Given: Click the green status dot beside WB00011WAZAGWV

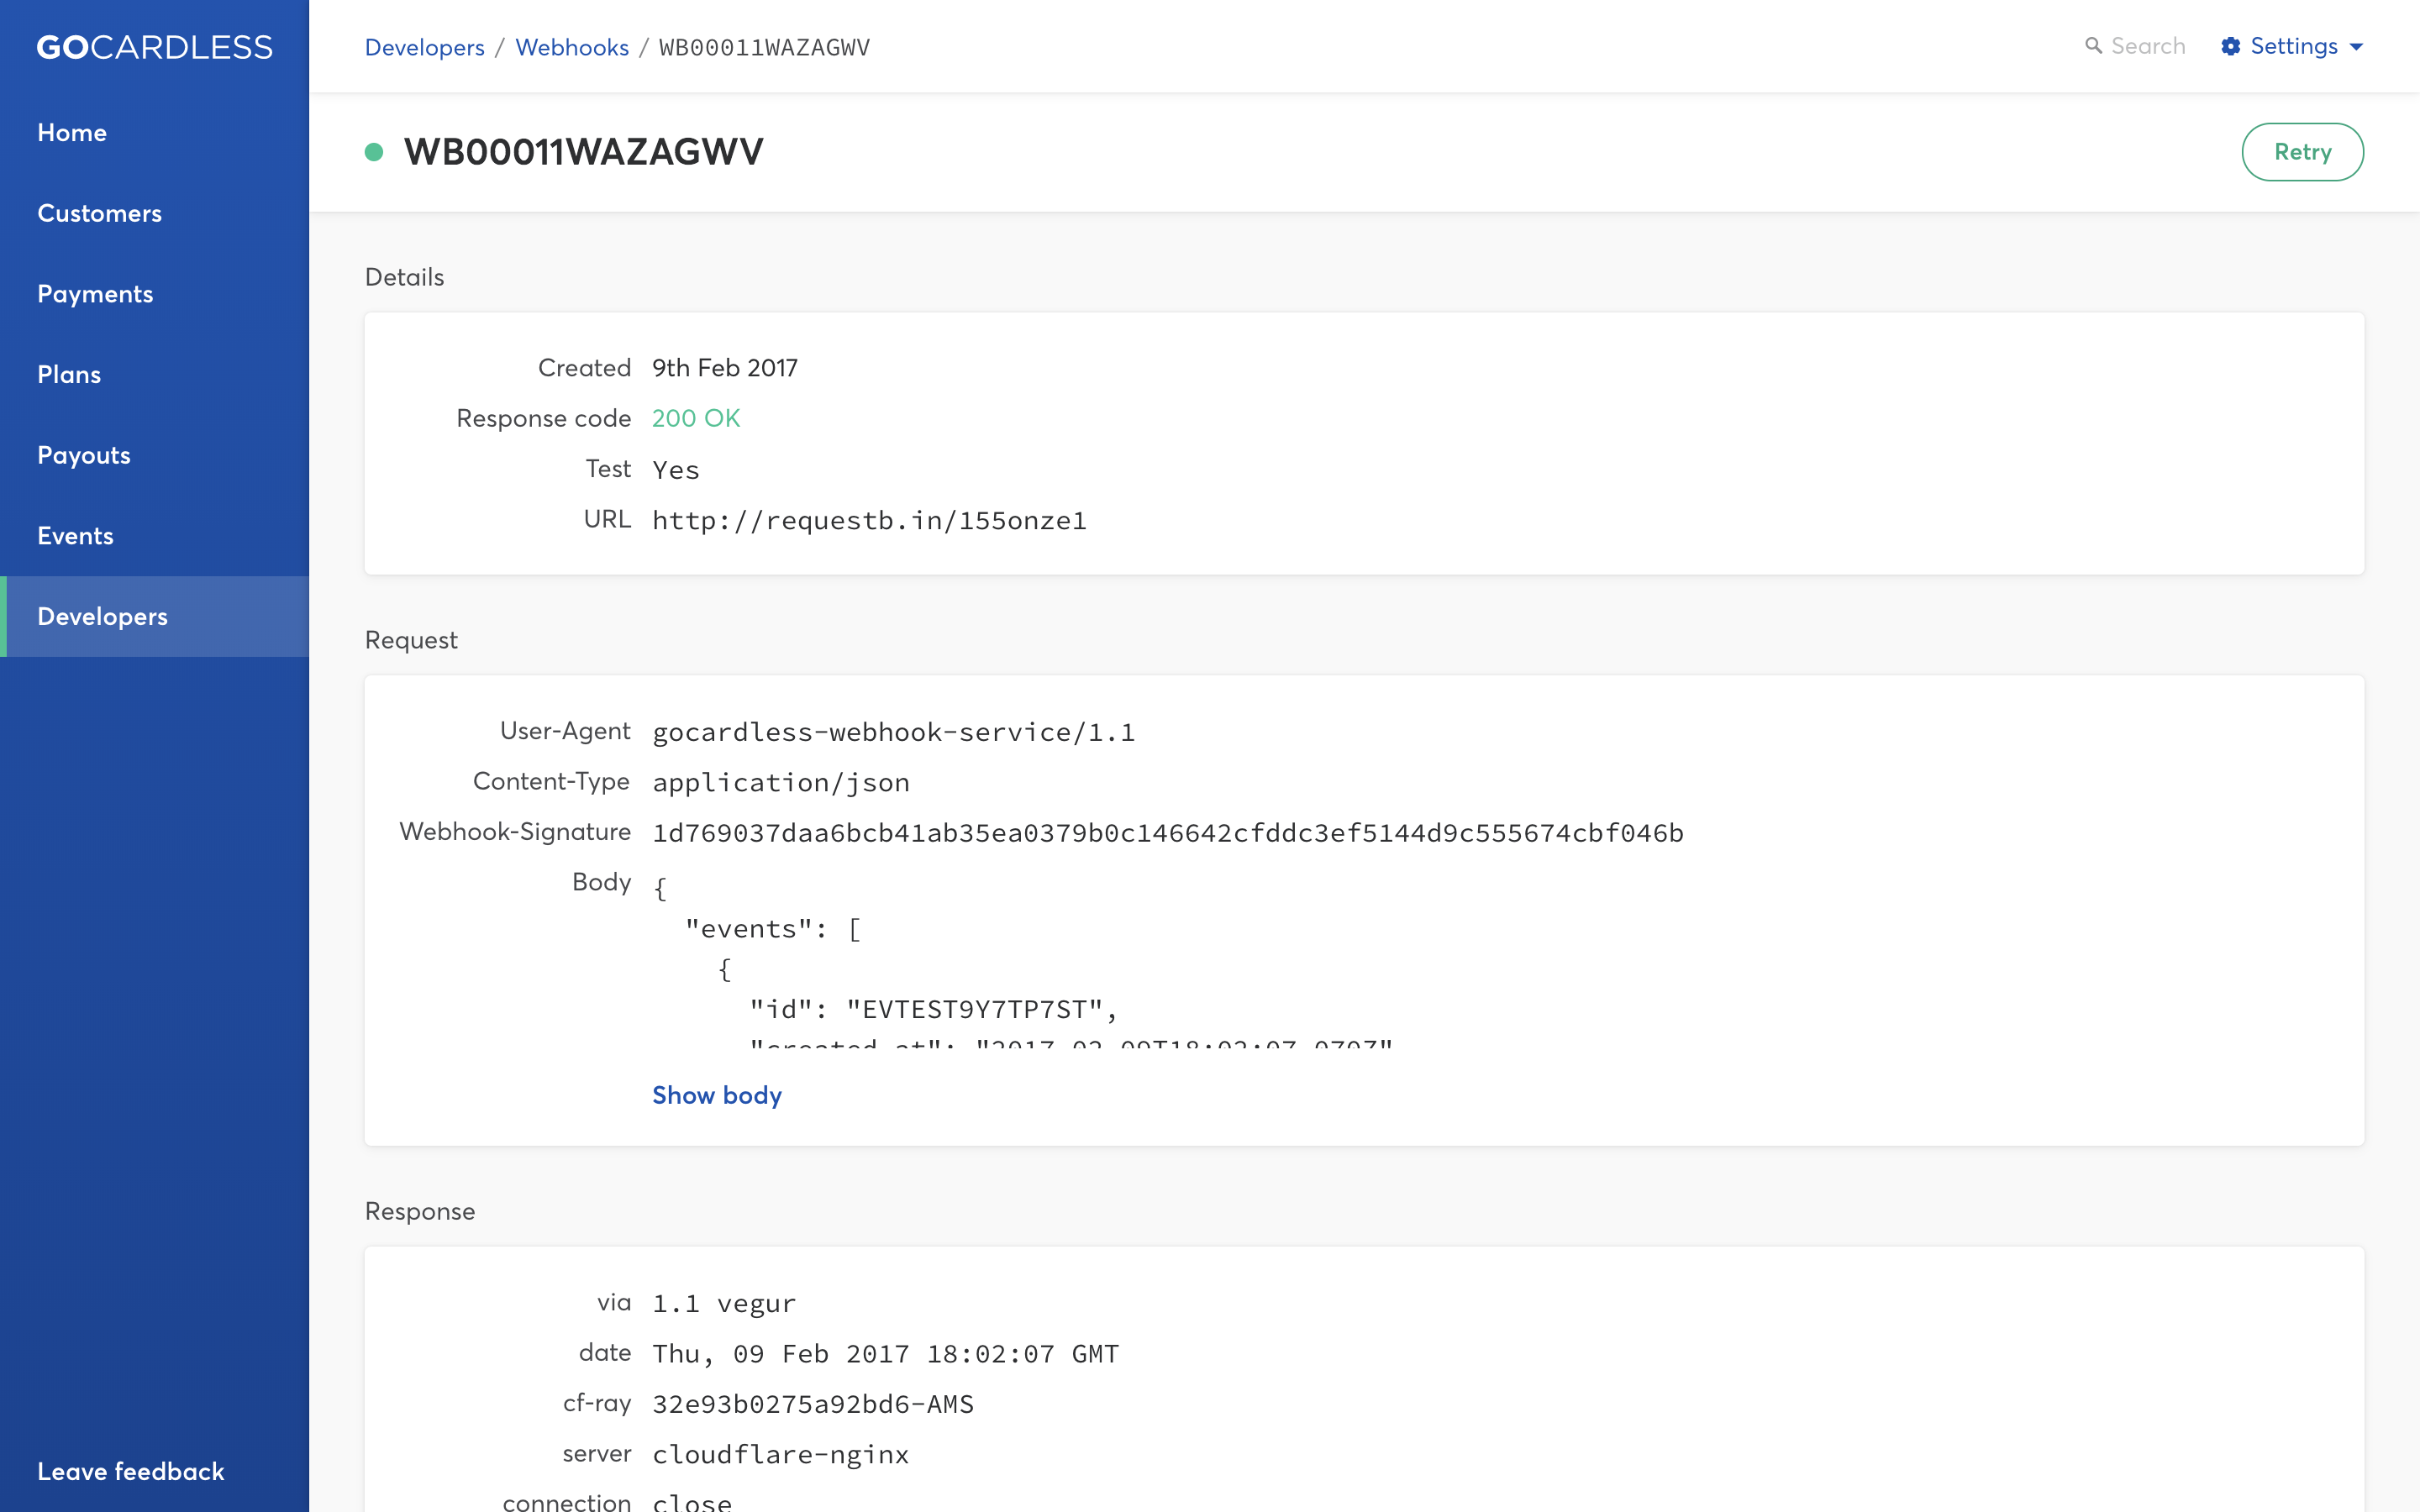Looking at the screenshot, I should [x=374, y=152].
